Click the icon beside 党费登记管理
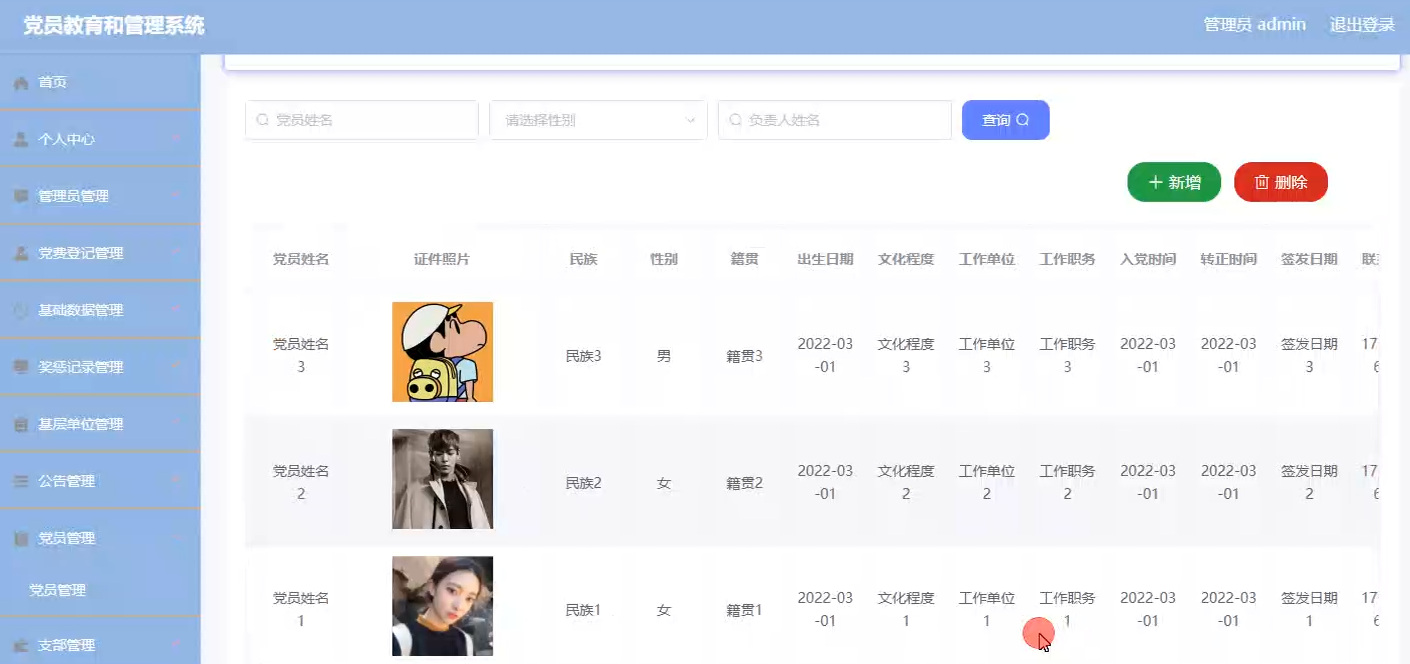1410x664 pixels. coord(21,254)
